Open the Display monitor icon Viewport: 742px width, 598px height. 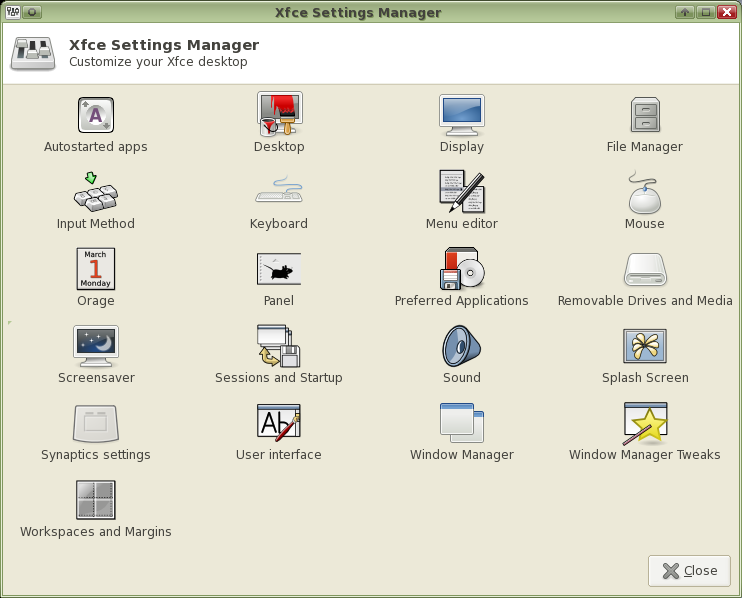[x=462, y=115]
